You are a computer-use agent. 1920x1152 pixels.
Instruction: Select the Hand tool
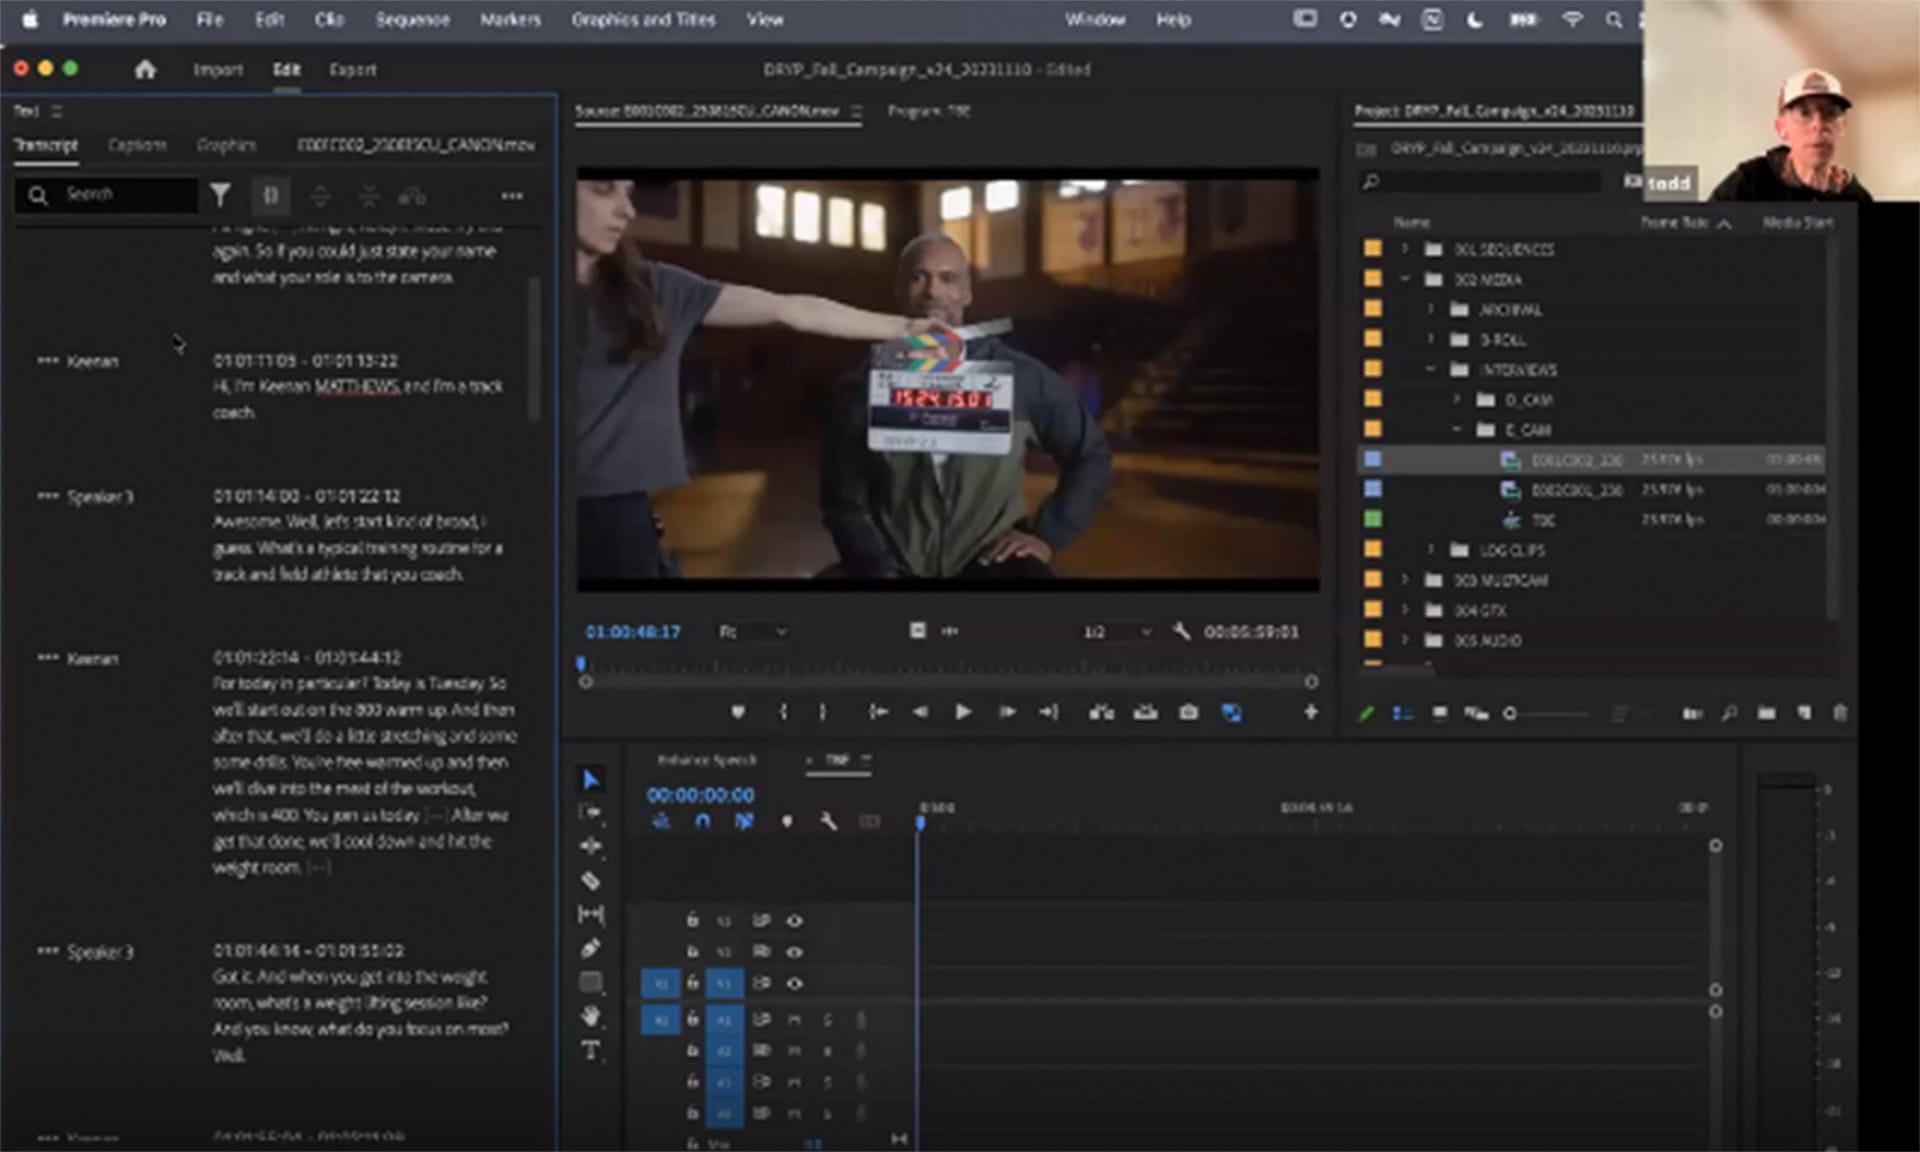(x=590, y=1016)
